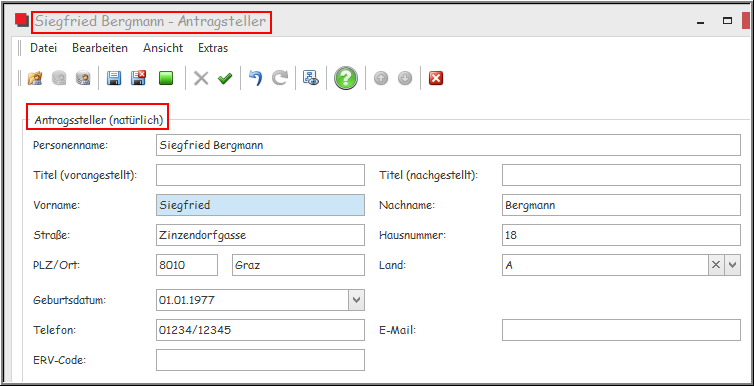Save using the blue floppy disk icon
The height and width of the screenshot is (386, 754).
coord(114,78)
